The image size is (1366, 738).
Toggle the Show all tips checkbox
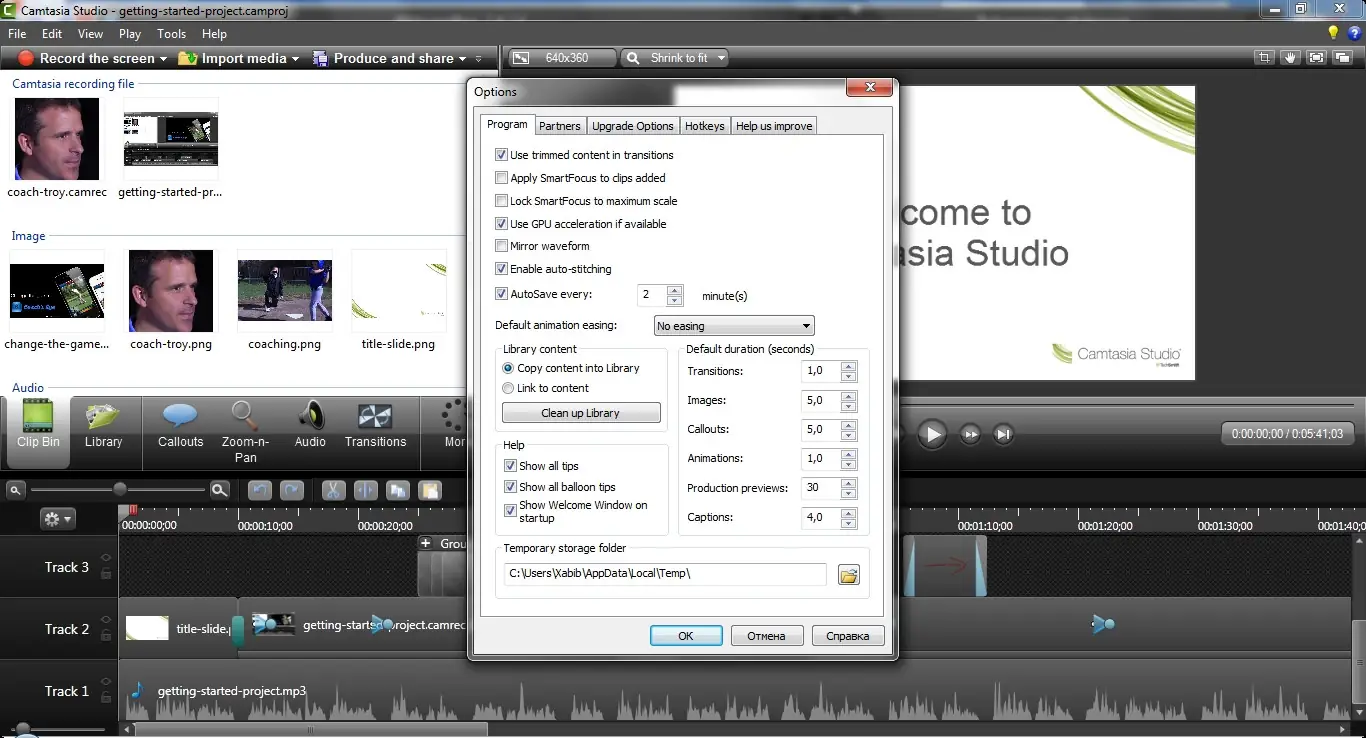pyautogui.click(x=511, y=466)
